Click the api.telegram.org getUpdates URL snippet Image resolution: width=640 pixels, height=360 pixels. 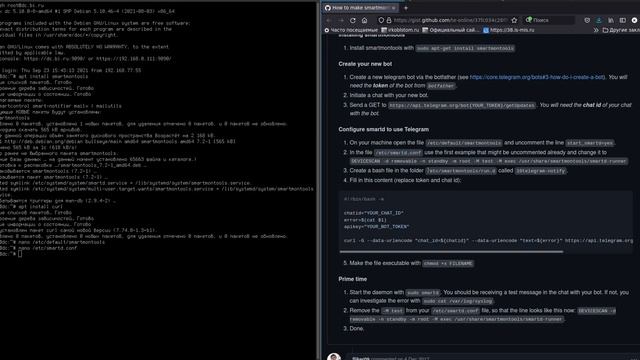click(x=462, y=105)
